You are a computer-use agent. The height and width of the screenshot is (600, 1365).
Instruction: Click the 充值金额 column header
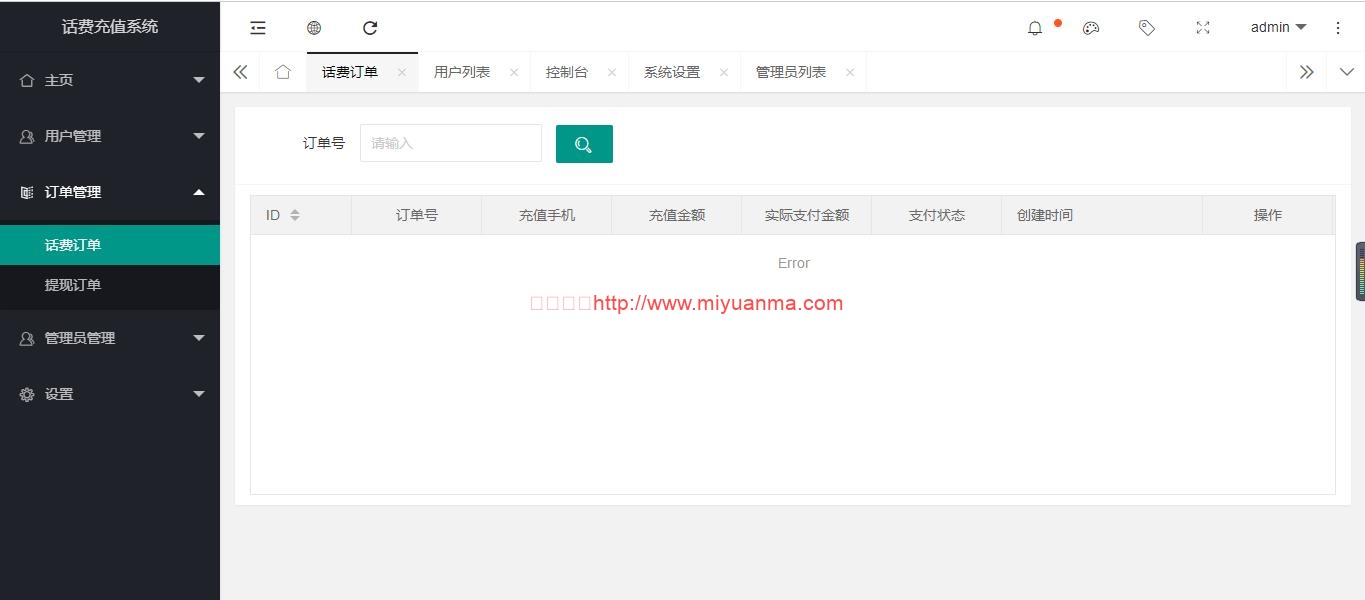(x=677, y=215)
